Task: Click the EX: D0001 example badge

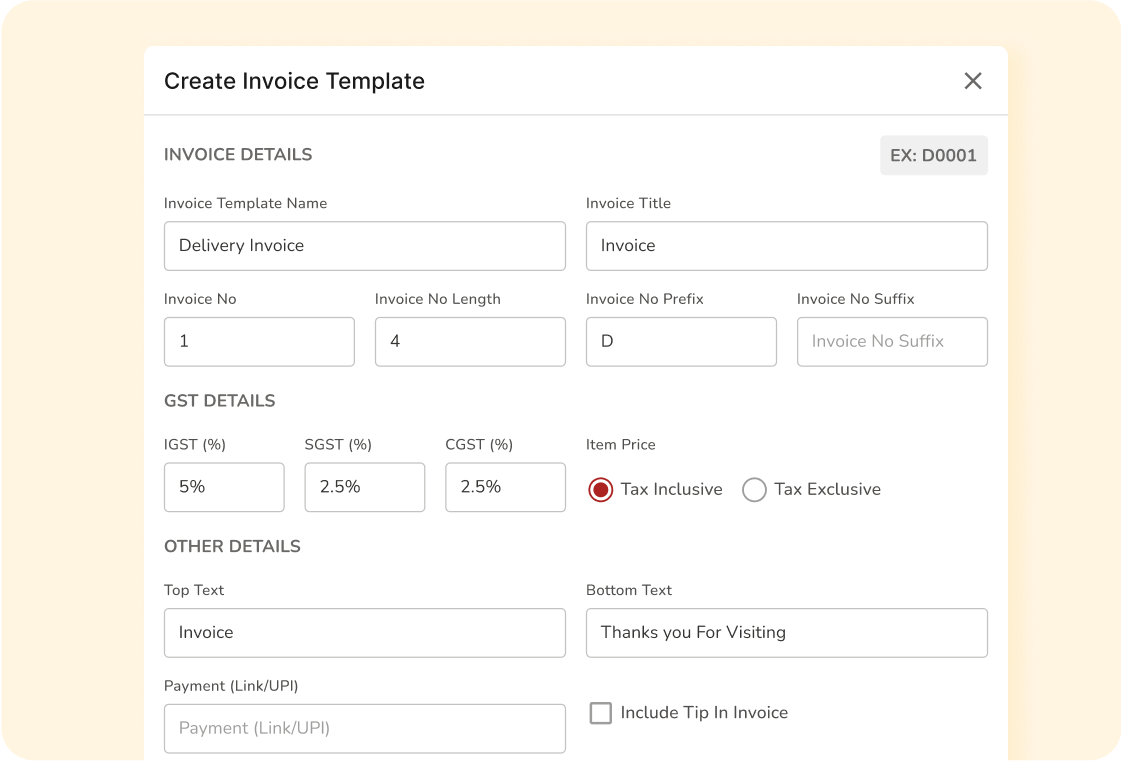Action: [933, 156]
